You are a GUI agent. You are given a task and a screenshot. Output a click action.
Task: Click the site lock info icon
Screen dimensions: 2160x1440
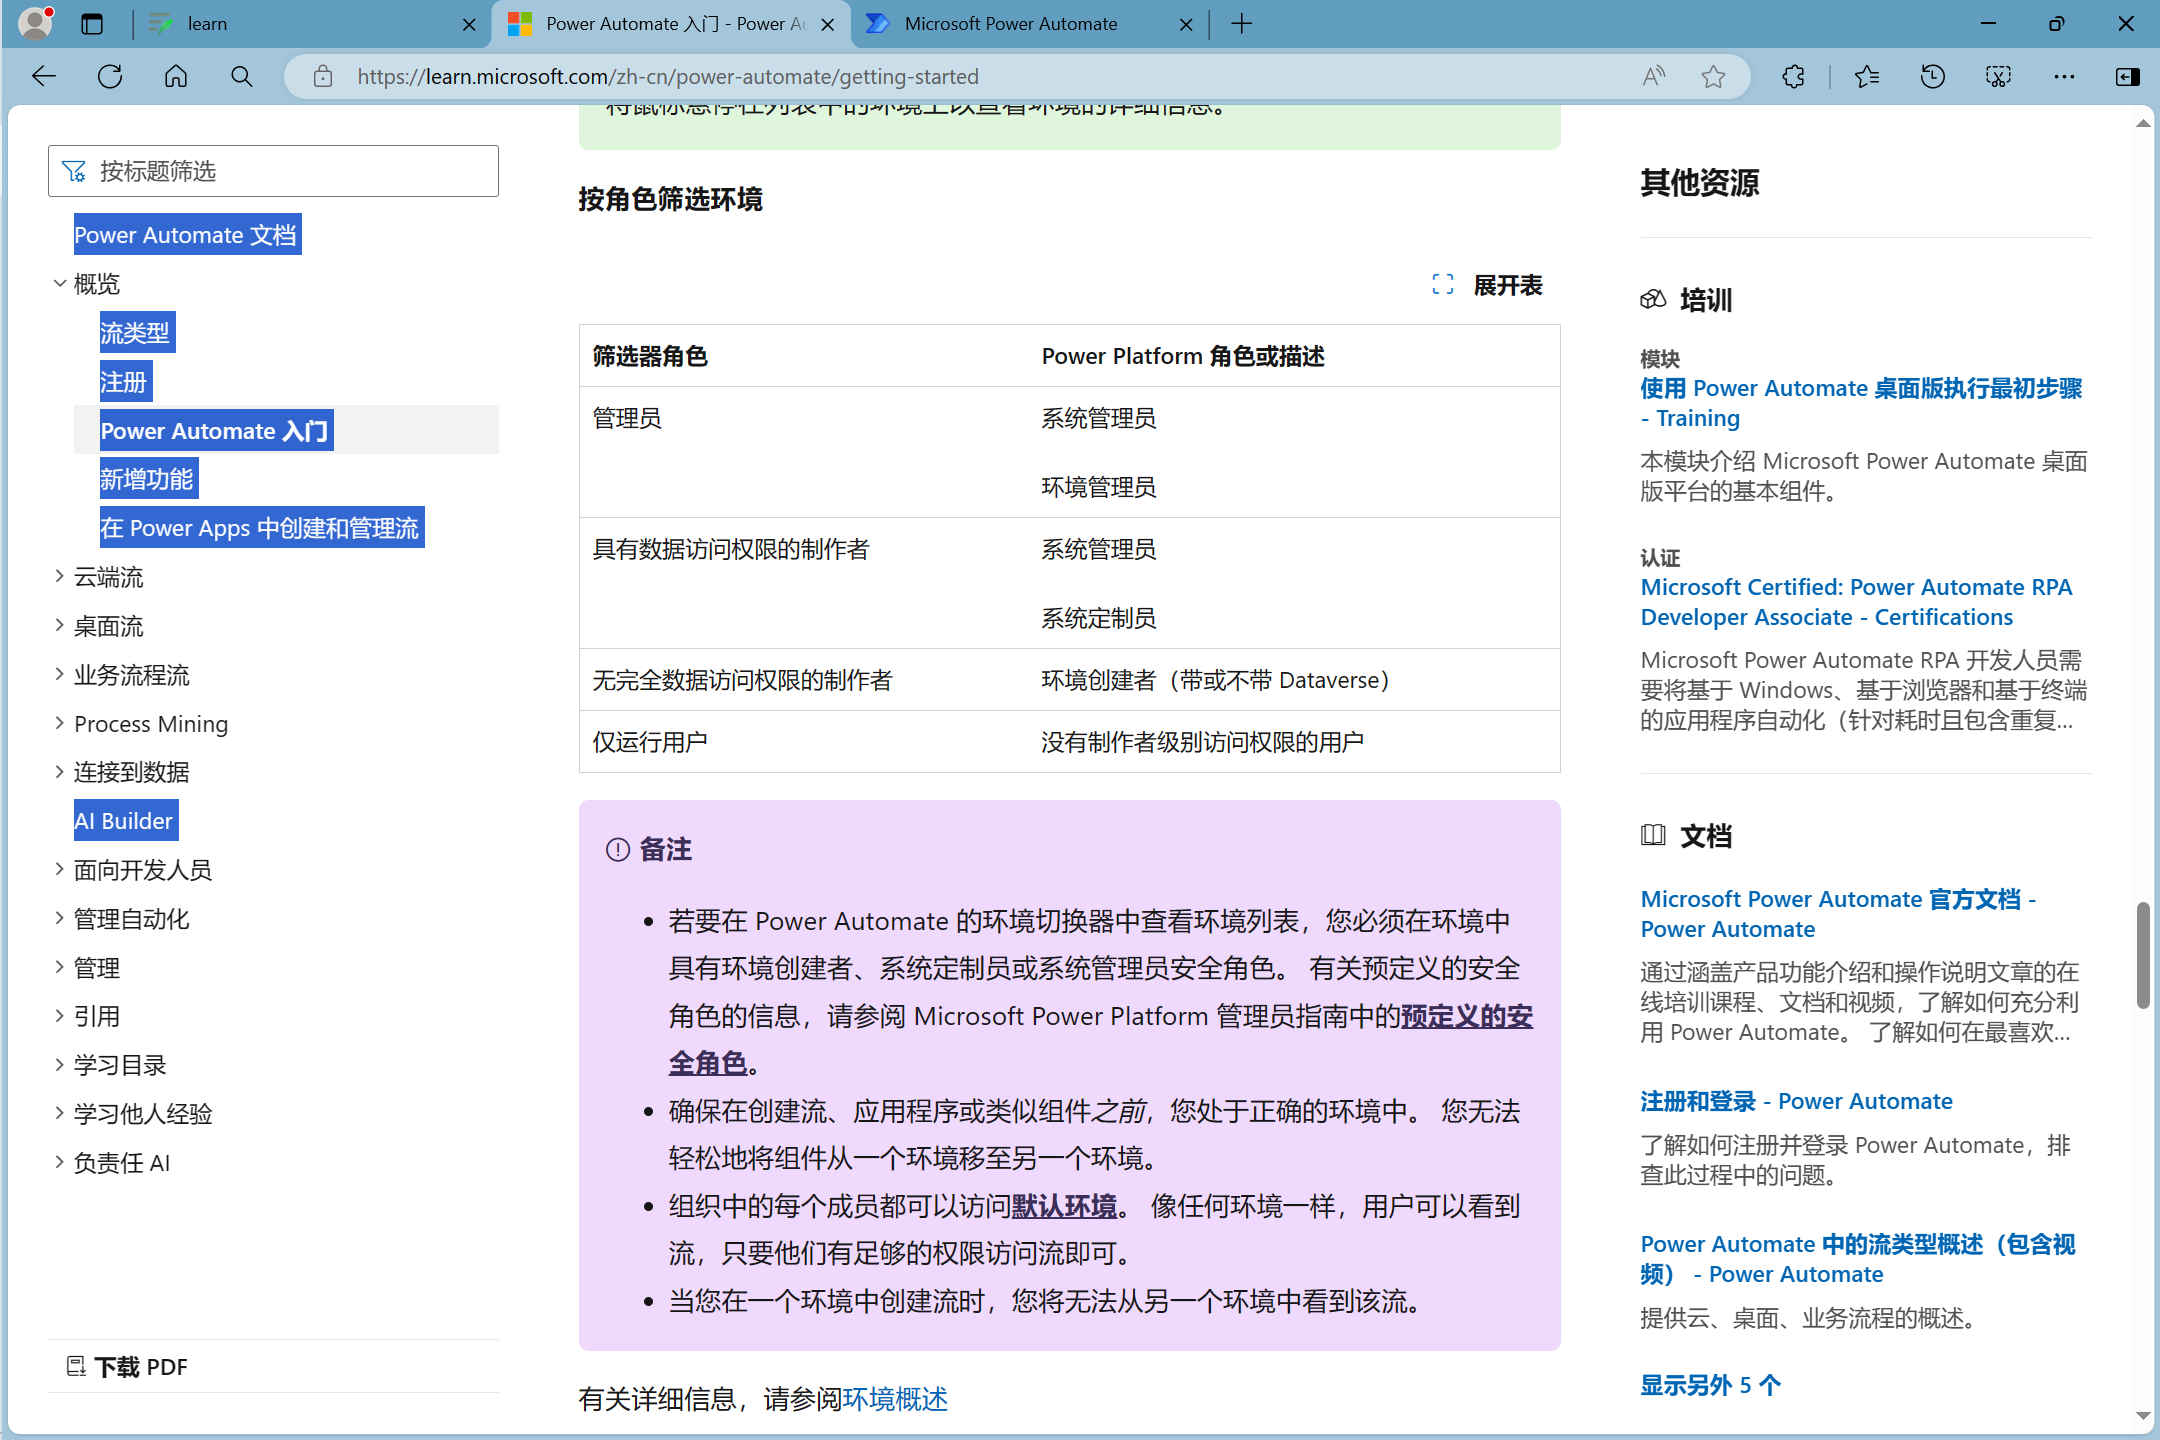point(322,77)
